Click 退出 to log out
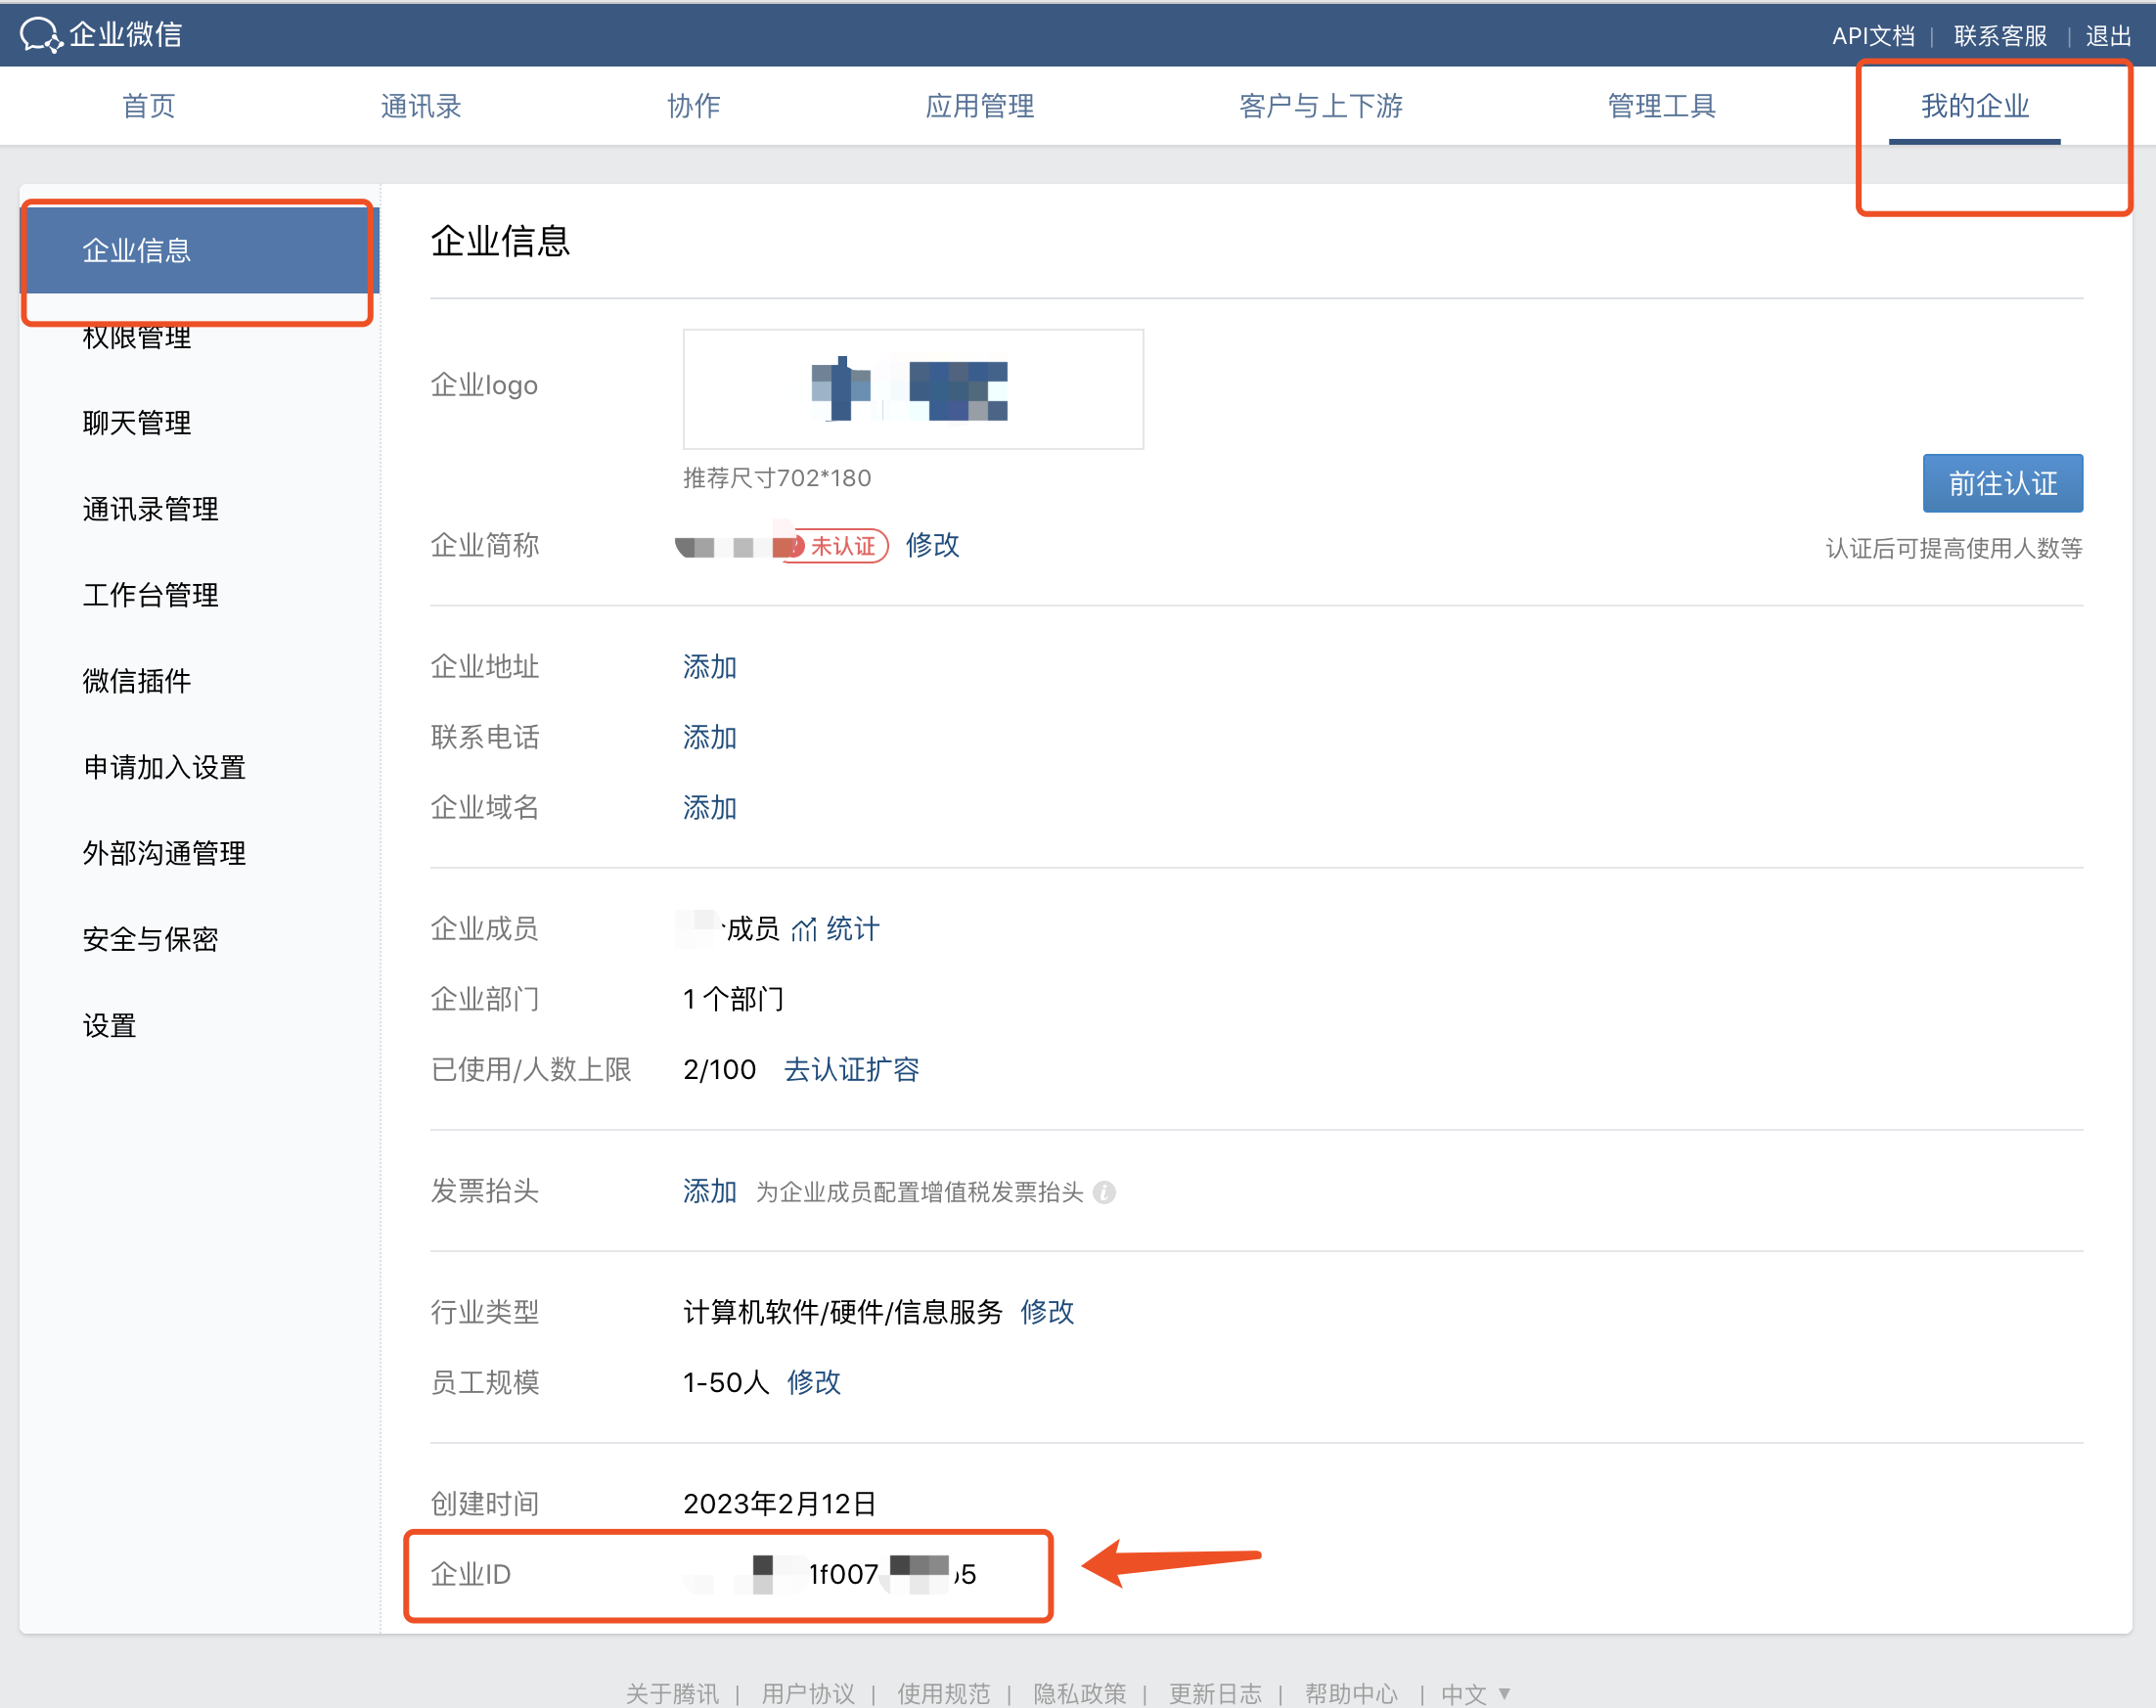The image size is (2156, 1708). (2108, 36)
